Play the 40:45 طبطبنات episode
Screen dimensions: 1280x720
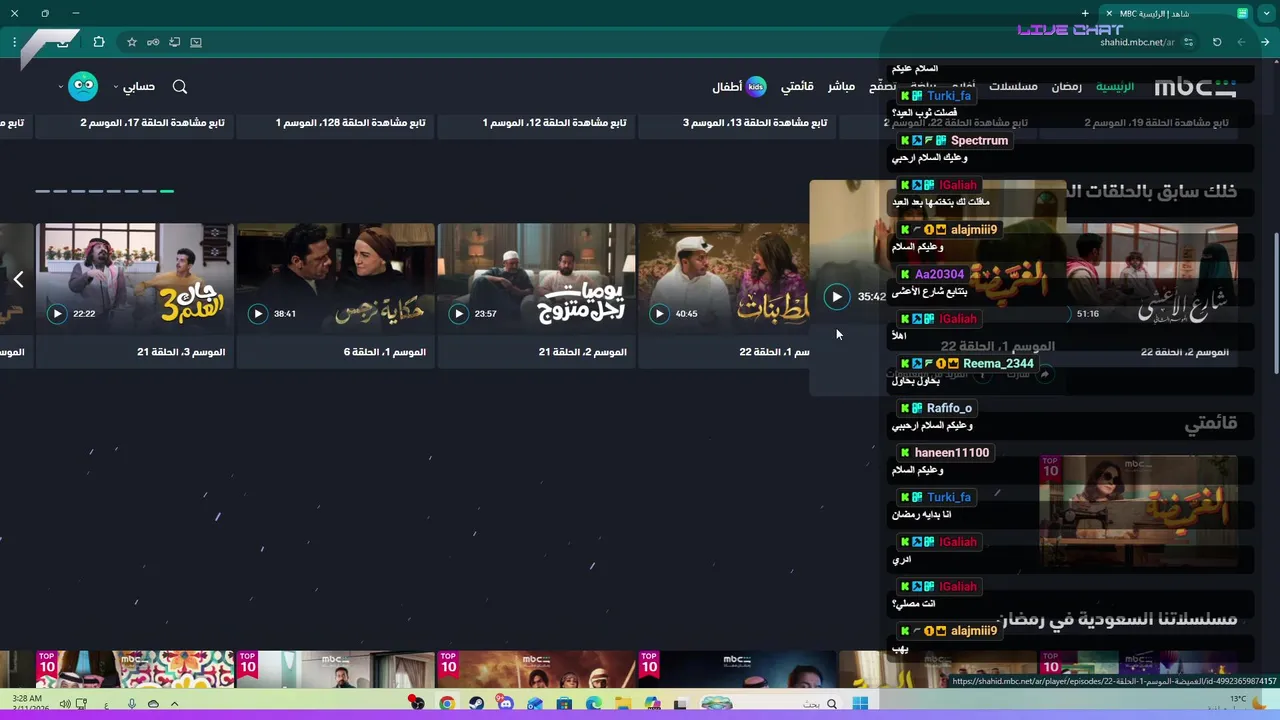click(x=659, y=313)
